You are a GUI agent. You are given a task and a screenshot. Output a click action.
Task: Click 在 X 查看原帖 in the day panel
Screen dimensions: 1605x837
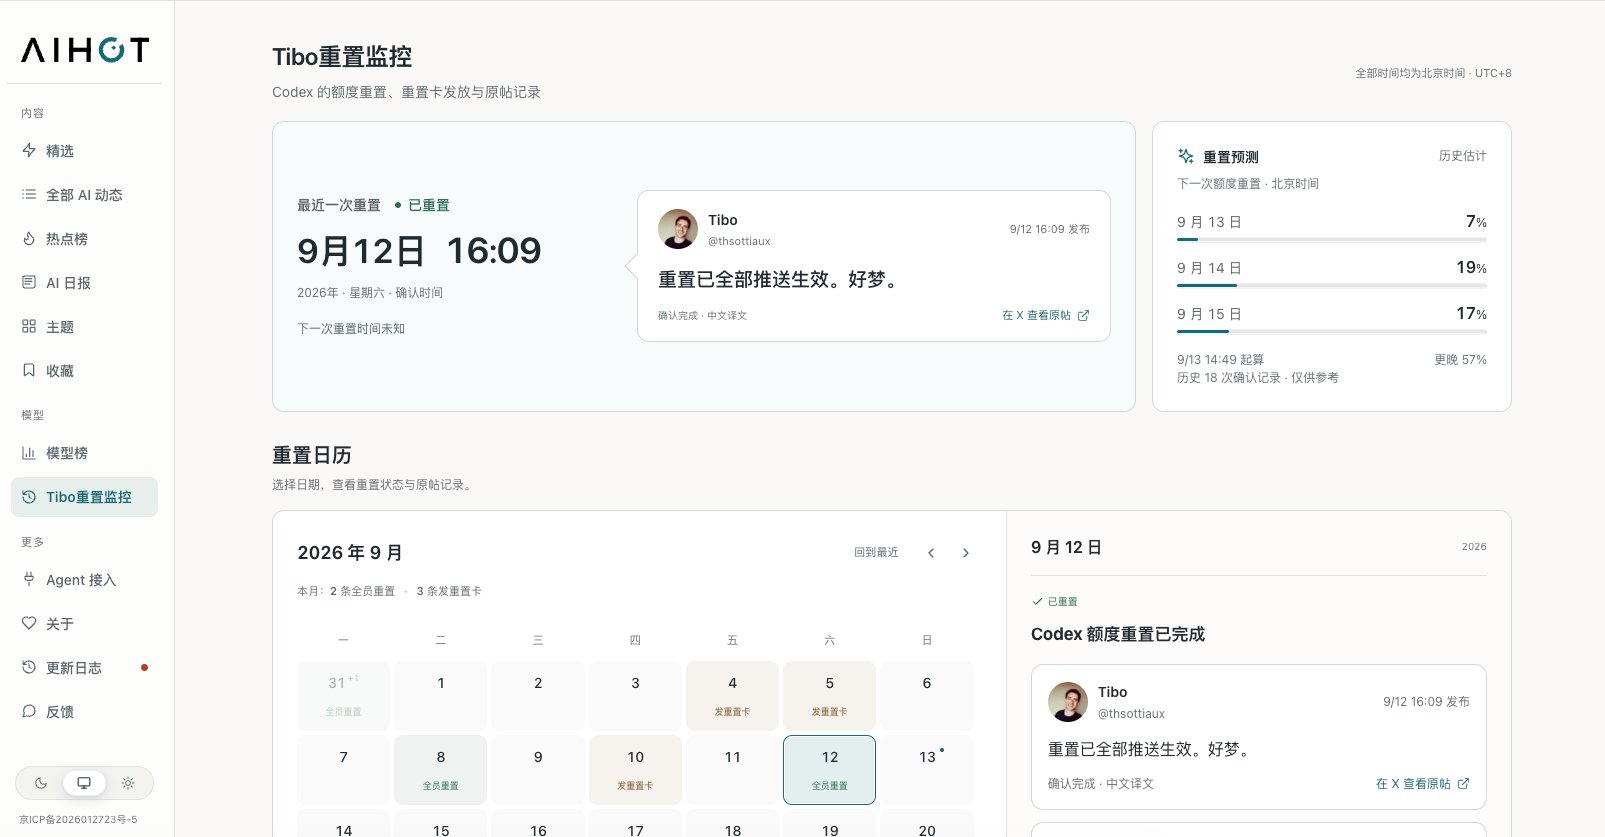[x=1422, y=784]
